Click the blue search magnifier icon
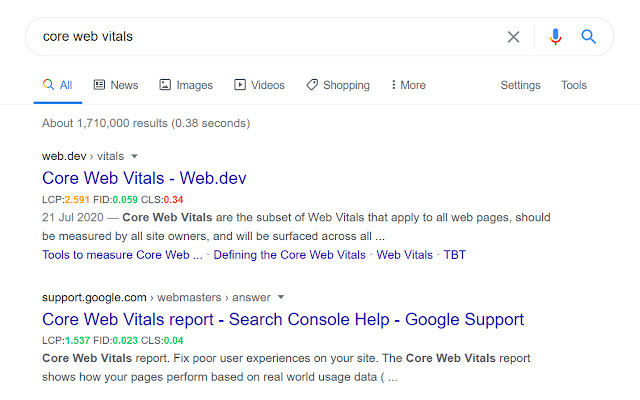The image size is (640, 400). [589, 37]
